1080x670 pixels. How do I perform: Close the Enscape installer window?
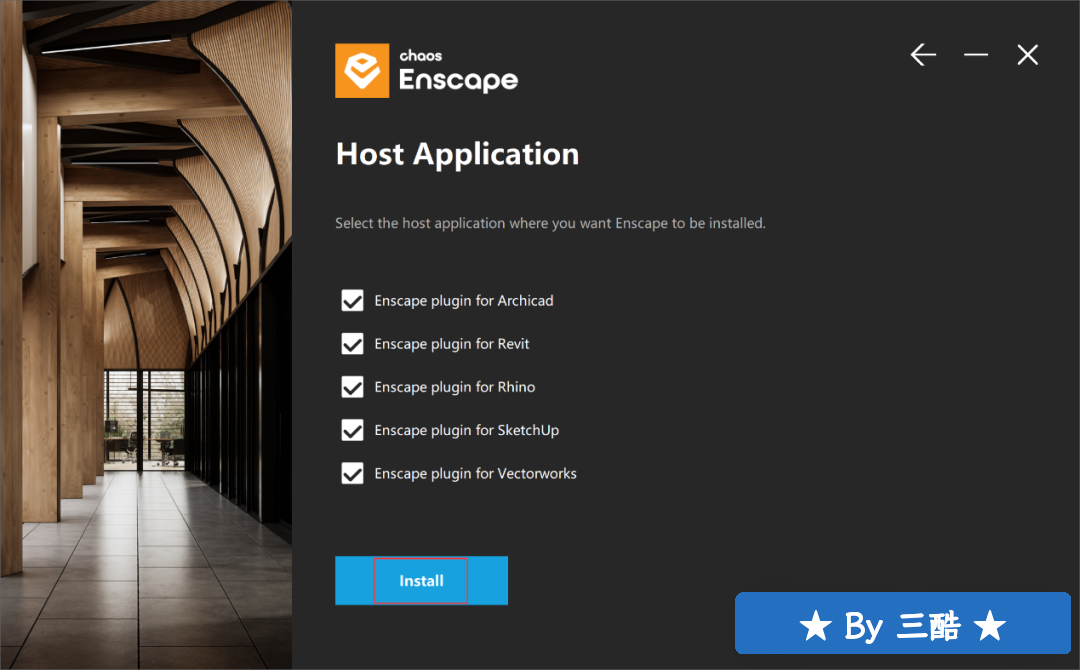click(1028, 54)
